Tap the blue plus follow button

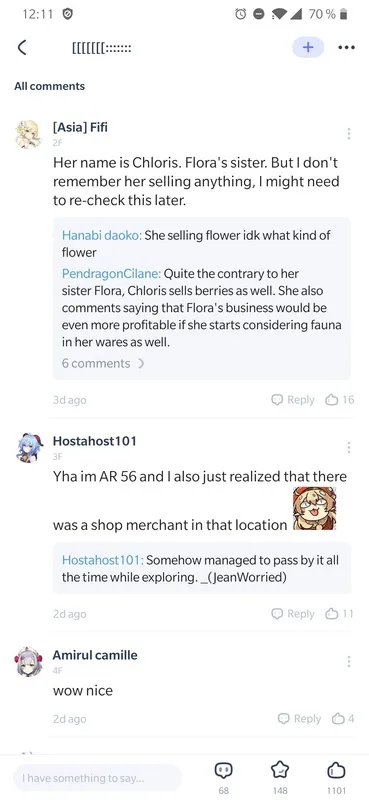308,47
